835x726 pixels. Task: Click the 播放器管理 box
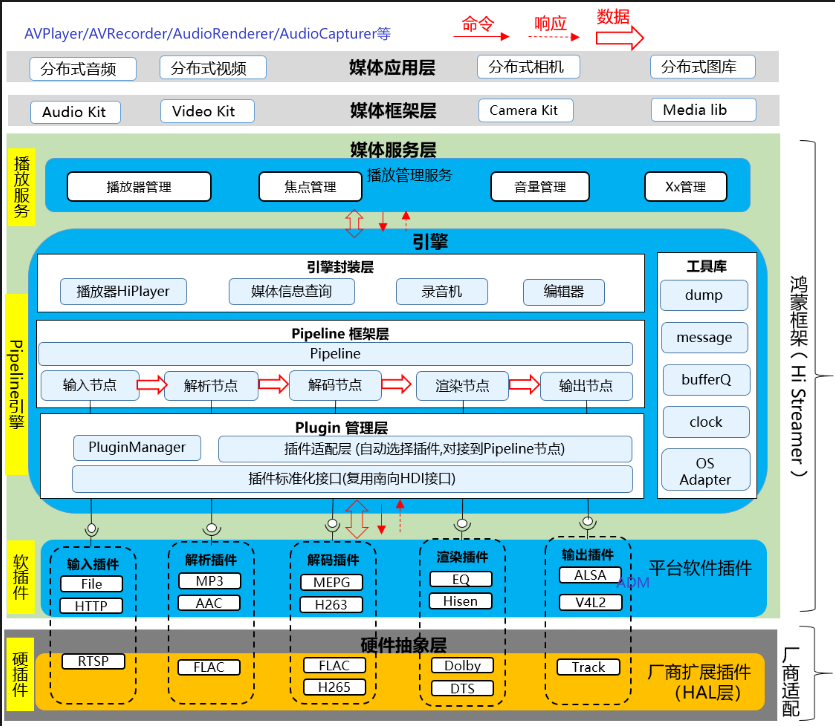[139, 186]
